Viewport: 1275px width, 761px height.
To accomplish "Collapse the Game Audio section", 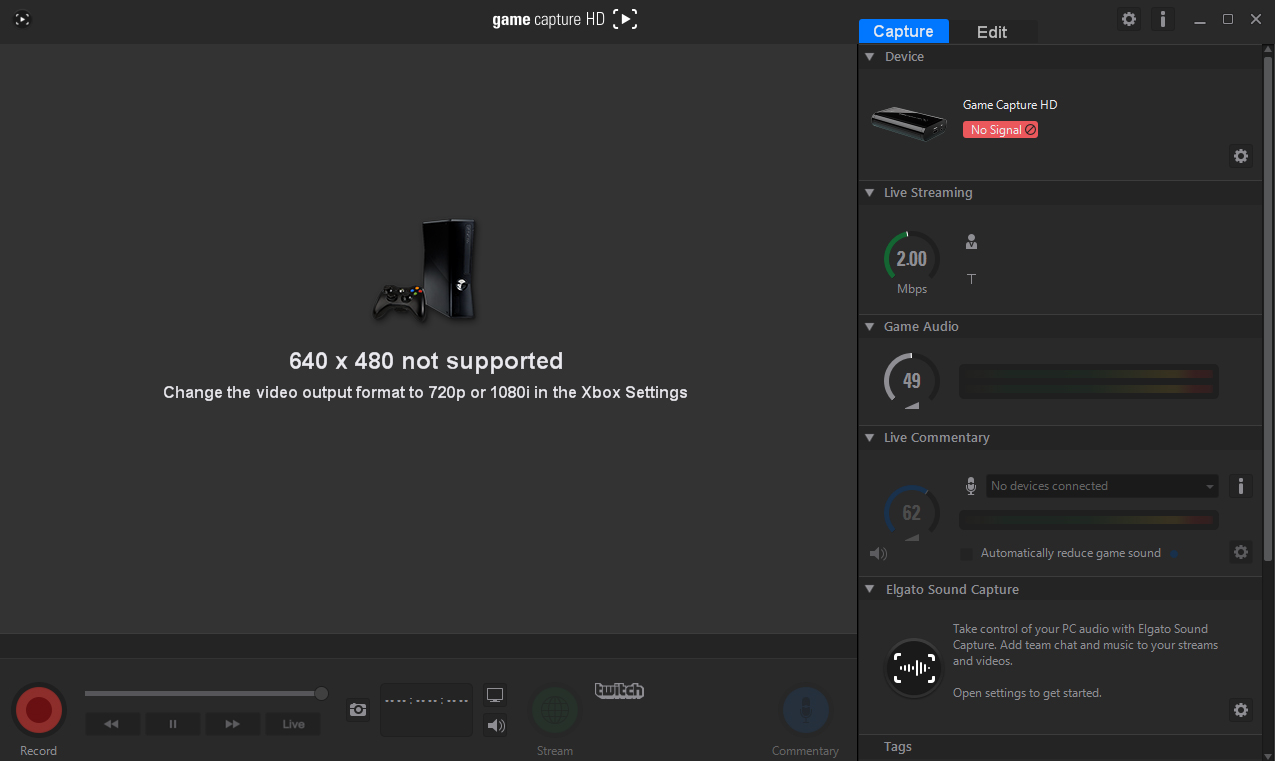I will [x=870, y=327].
